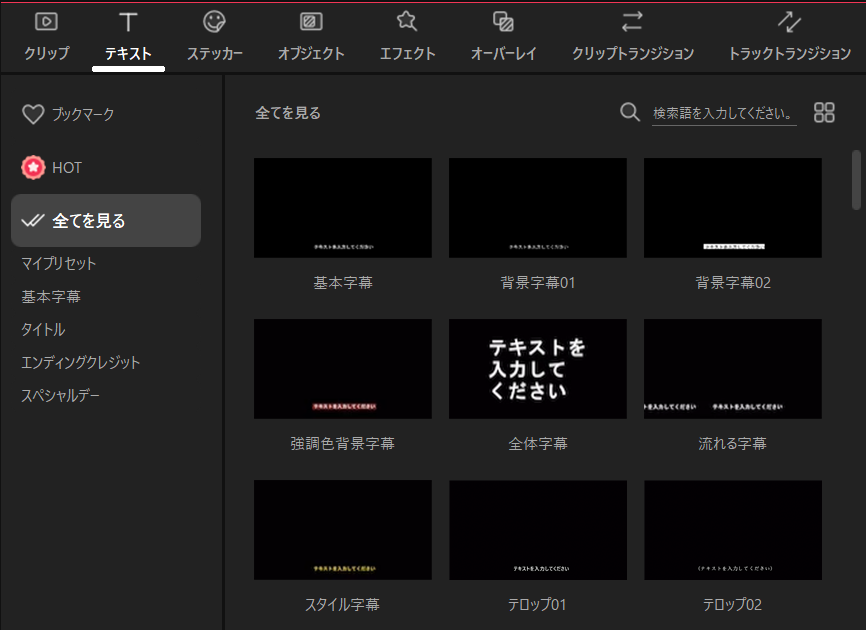Select the 全体字幕 preset thumbnail
This screenshot has width=866, height=630.
537,369
